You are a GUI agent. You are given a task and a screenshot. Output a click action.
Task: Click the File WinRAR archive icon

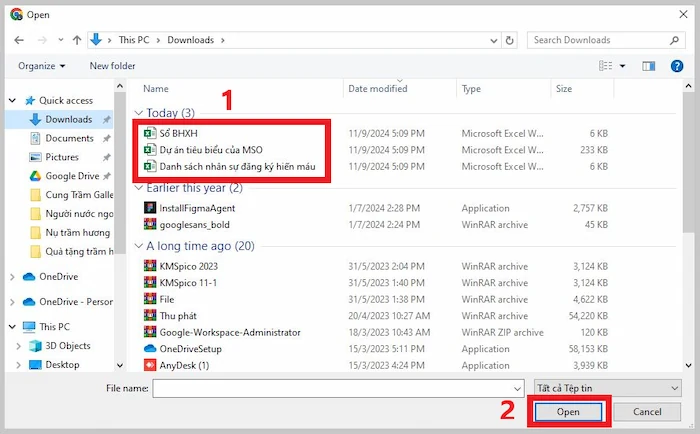150,299
